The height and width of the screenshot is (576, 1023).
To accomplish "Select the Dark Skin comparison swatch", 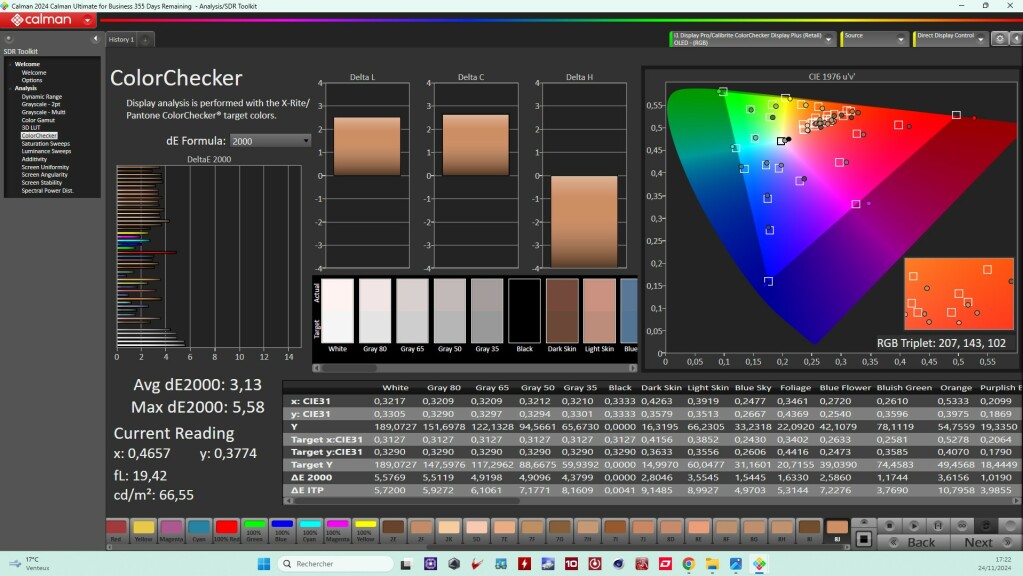I will [562, 311].
